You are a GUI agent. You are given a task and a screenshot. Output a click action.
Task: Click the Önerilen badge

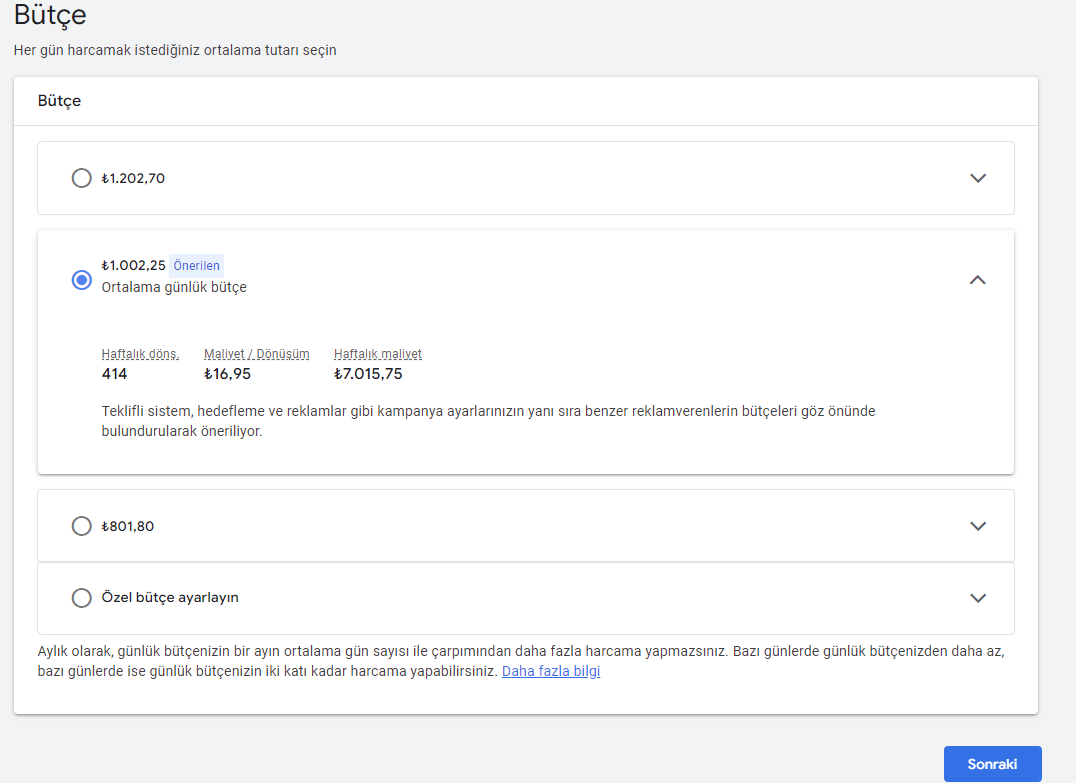pyautogui.click(x=196, y=266)
